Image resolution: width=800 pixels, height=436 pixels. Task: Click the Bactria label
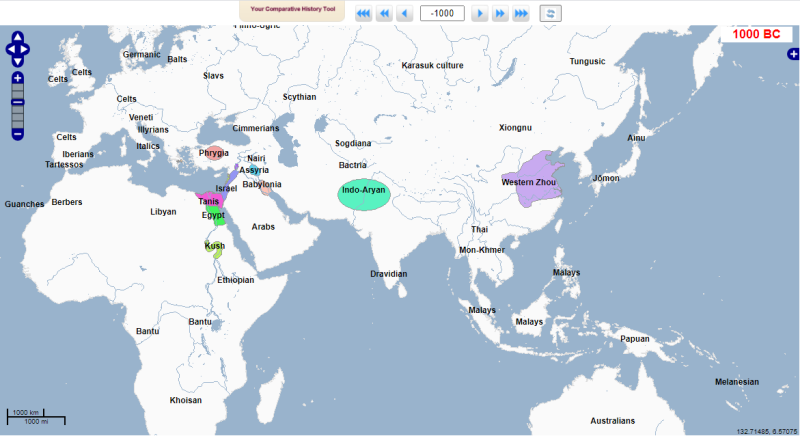tap(353, 165)
